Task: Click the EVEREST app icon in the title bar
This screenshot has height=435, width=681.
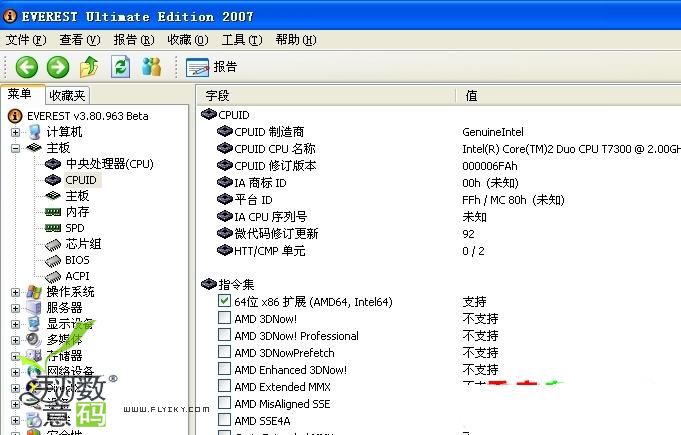Action: (x=10, y=16)
